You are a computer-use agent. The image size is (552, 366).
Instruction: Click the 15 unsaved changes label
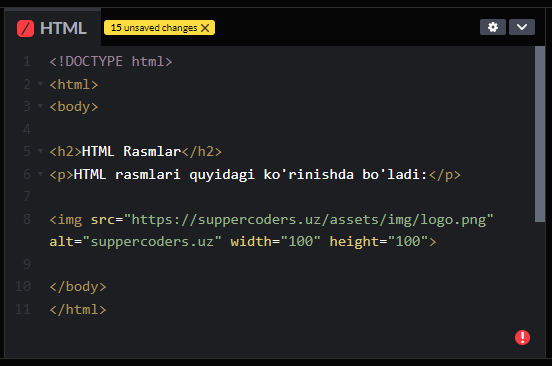154,28
